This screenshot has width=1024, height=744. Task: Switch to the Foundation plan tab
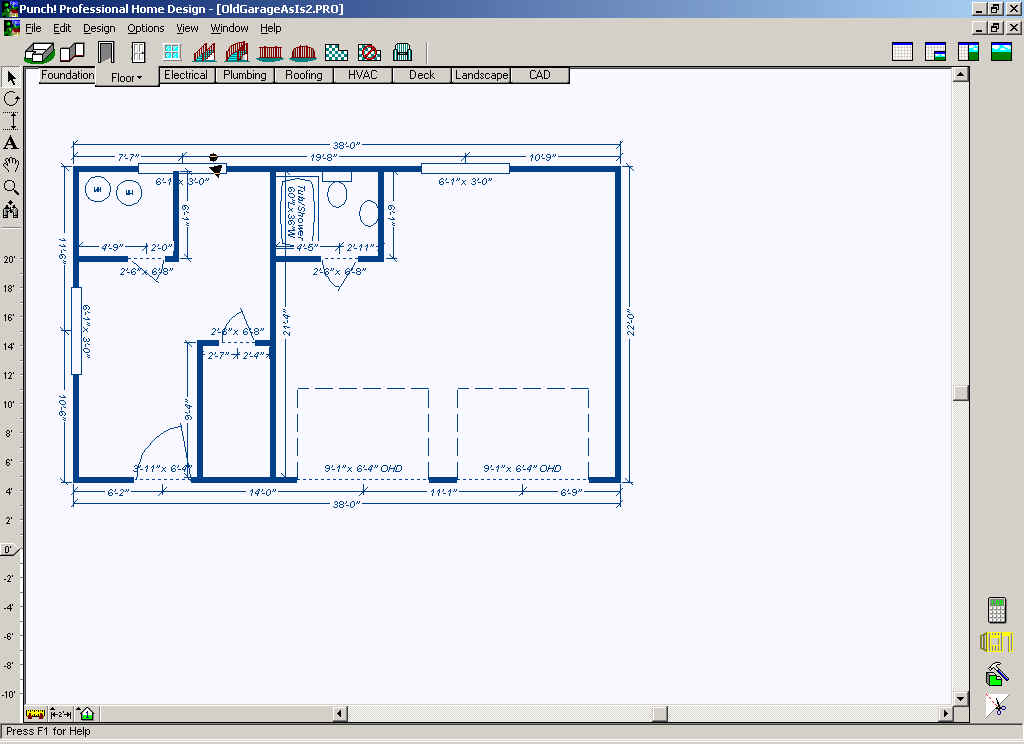(x=67, y=75)
